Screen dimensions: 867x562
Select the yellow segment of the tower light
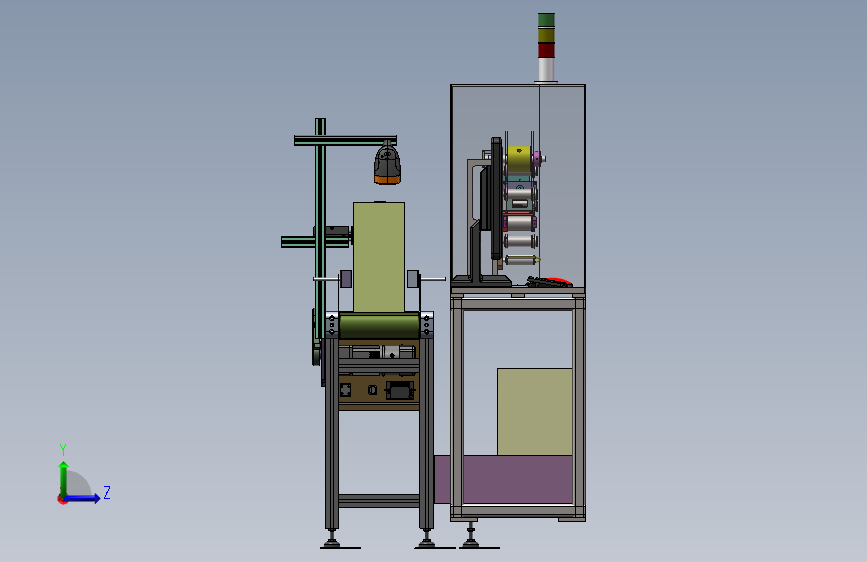pyautogui.click(x=546, y=35)
